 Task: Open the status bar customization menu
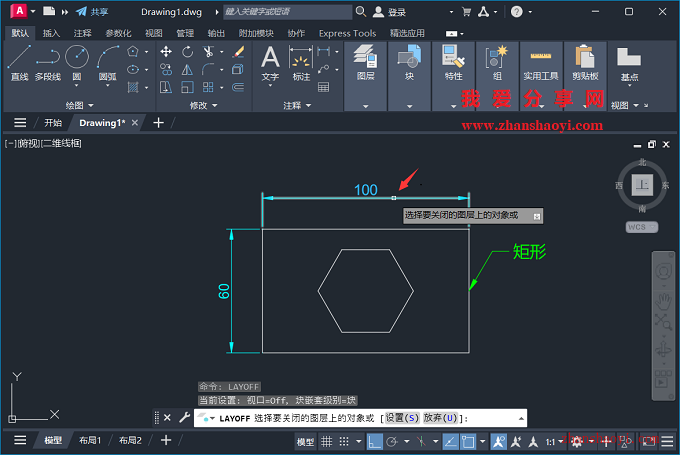click(667, 442)
